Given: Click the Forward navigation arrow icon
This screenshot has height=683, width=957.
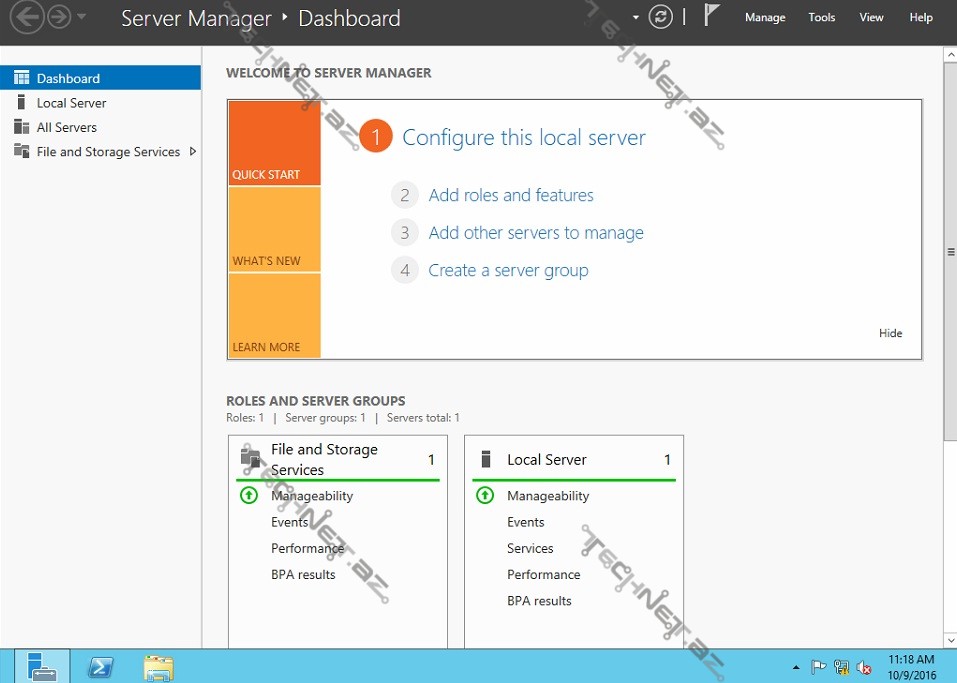Looking at the screenshot, I should 59,18.
